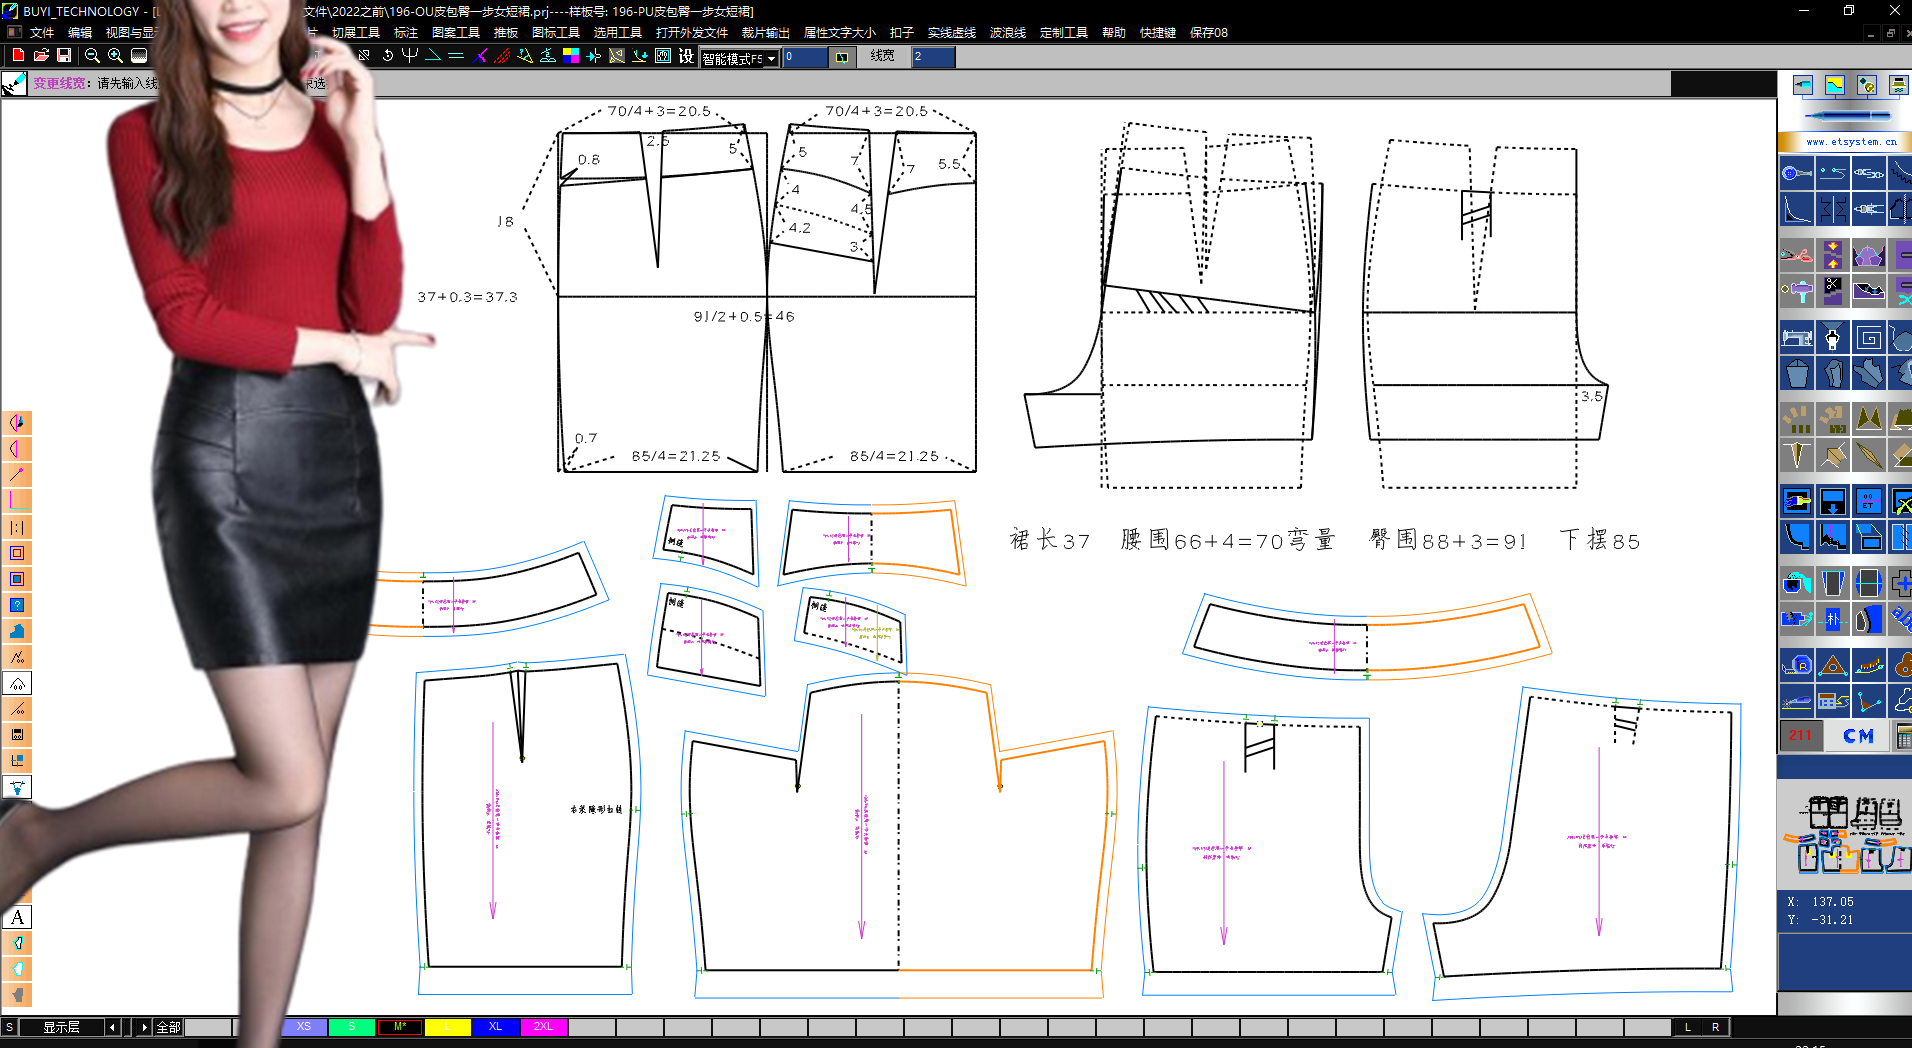Select the parallel lines tool icon
The image size is (1912, 1048).
point(456,56)
